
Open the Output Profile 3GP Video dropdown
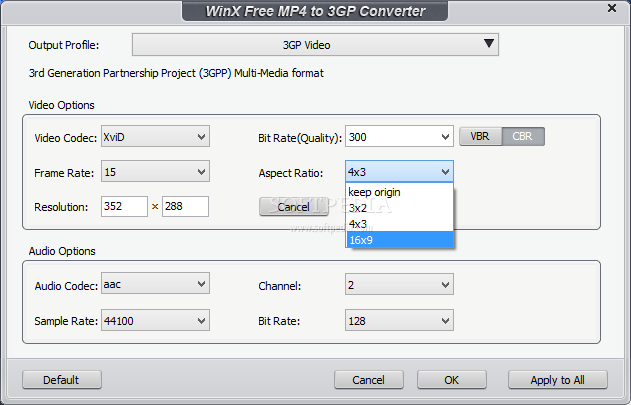(x=315, y=45)
